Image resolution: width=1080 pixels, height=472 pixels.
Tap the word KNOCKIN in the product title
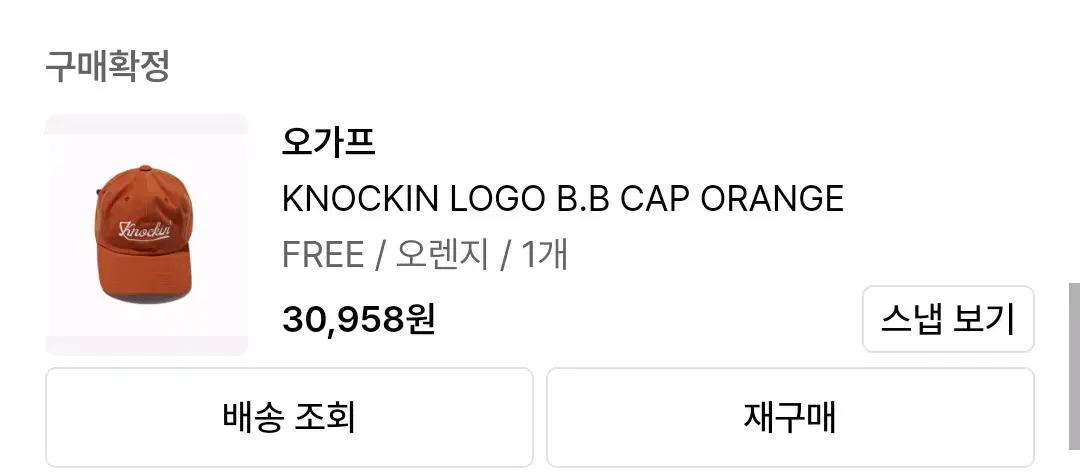click(x=360, y=199)
